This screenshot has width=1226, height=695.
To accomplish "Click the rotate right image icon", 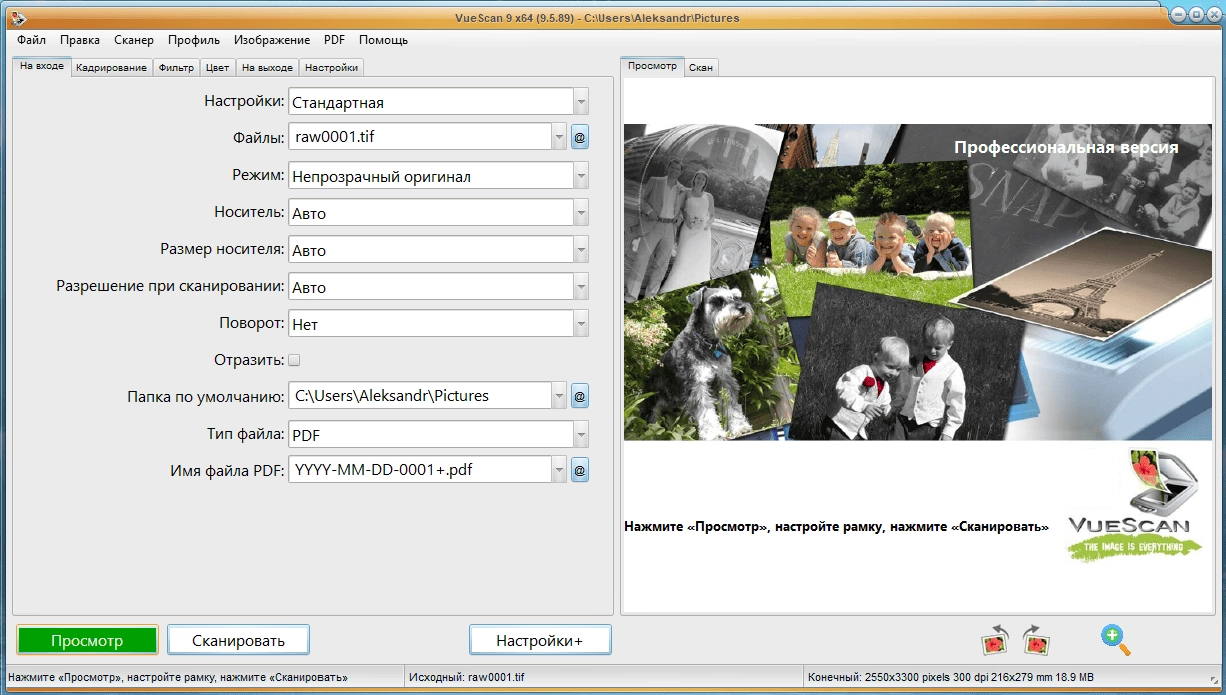I will click(1036, 640).
